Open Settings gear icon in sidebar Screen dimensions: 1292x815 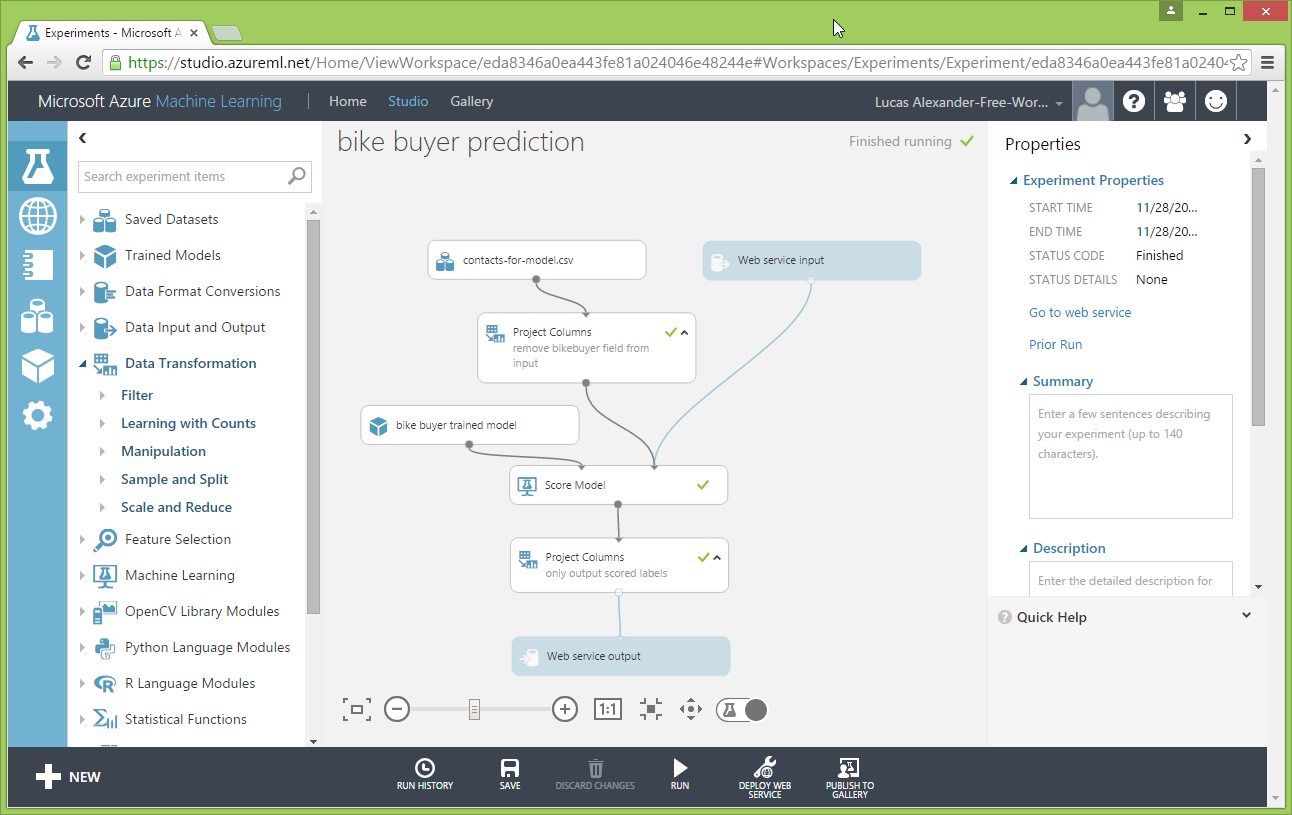(37, 415)
